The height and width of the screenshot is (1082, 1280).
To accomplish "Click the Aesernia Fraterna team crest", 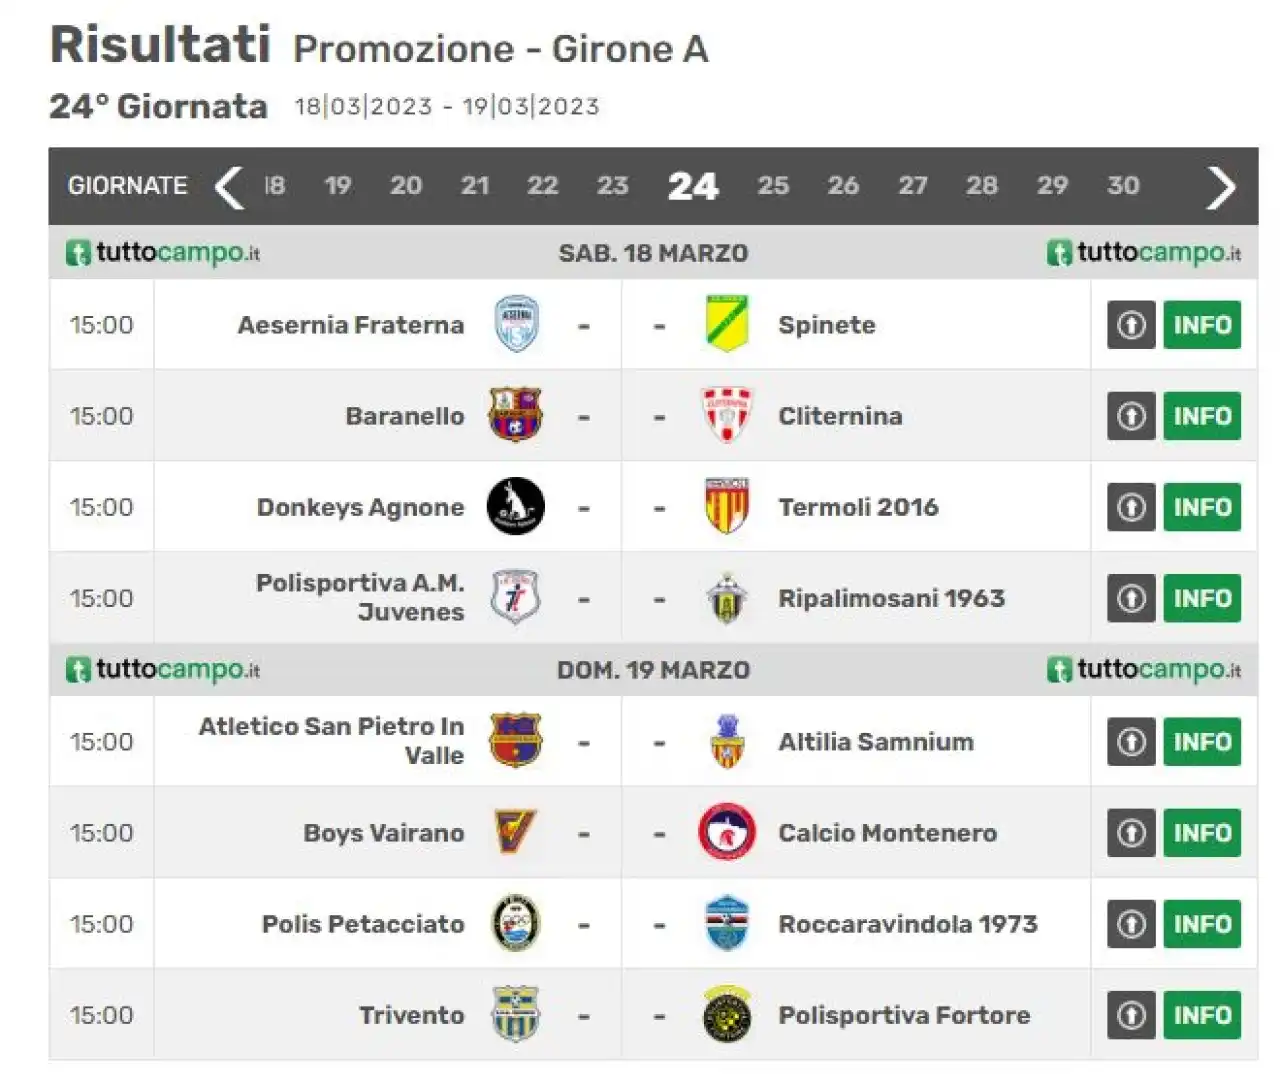I will point(517,324).
